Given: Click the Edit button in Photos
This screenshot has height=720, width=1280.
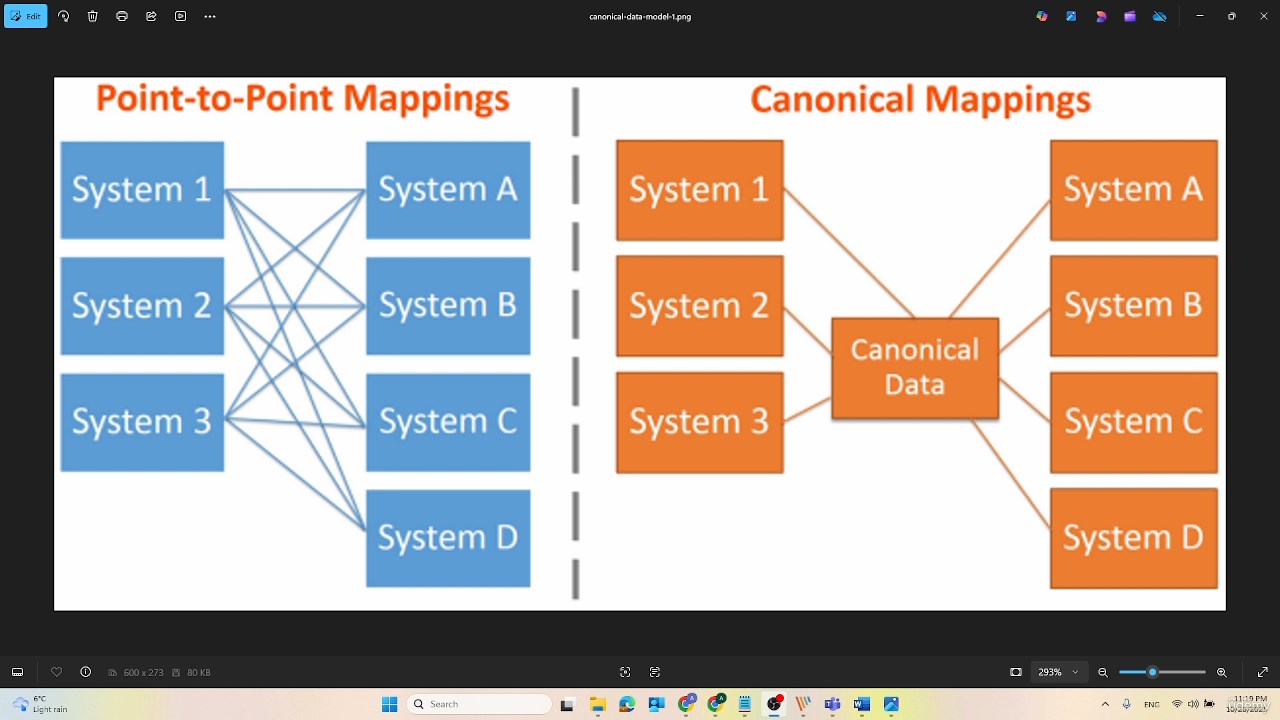Looking at the screenshot, I should point(26,16).
